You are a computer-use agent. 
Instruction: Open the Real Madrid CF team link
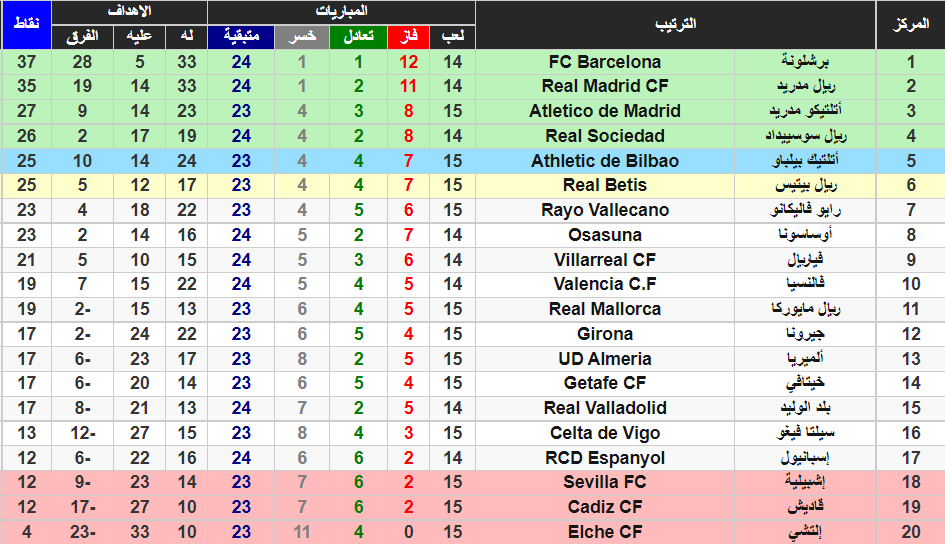pos(604,87)
